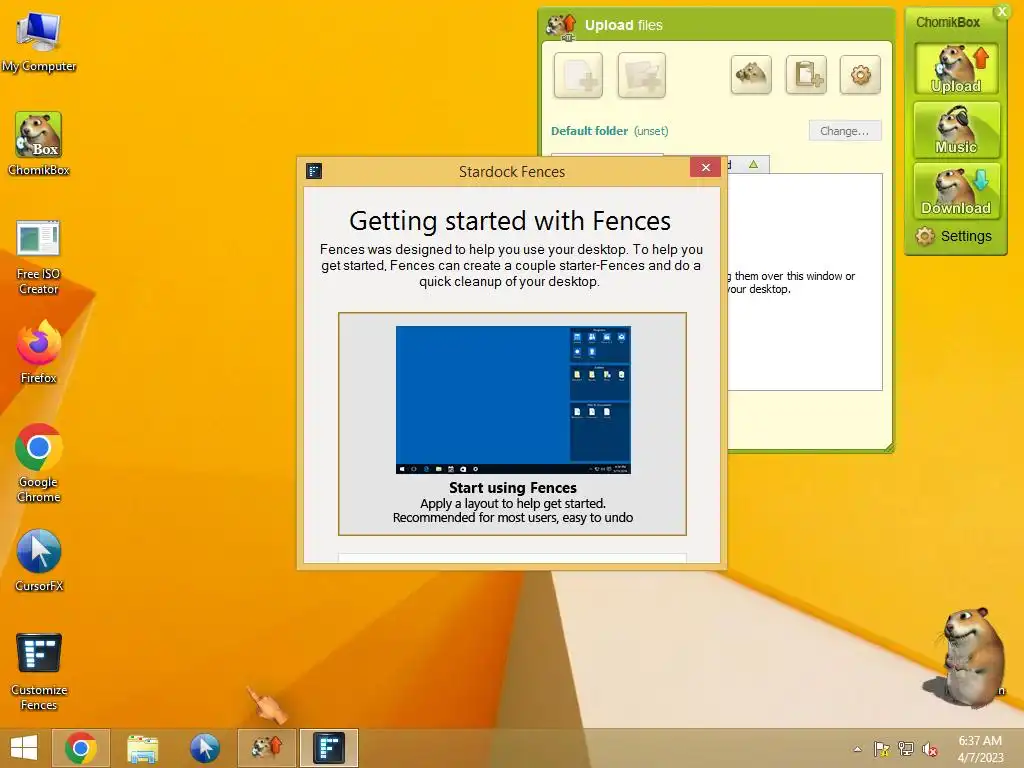Click the muted volume tray icon

pyautogui.click(x=929, y=749)
